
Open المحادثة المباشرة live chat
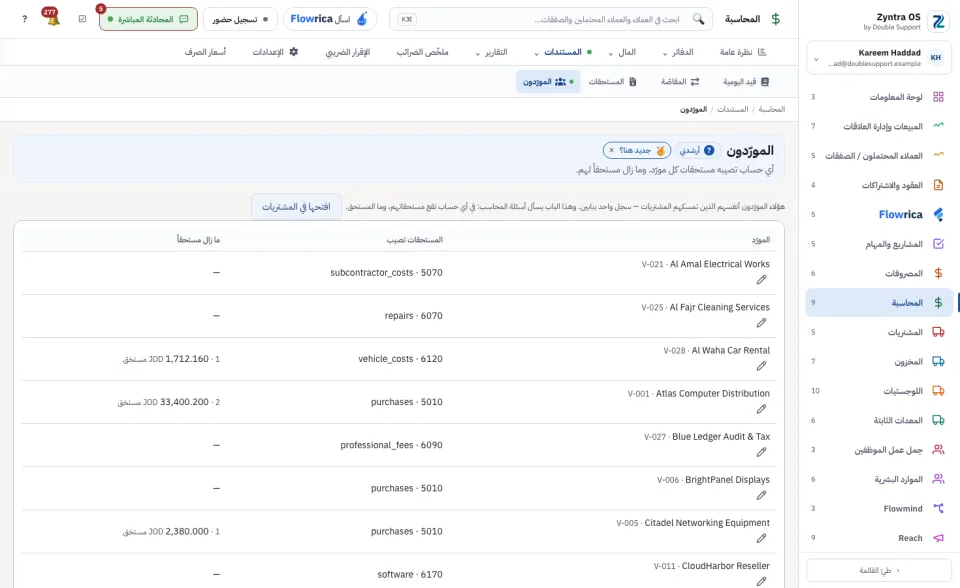(x=148, y=19)
